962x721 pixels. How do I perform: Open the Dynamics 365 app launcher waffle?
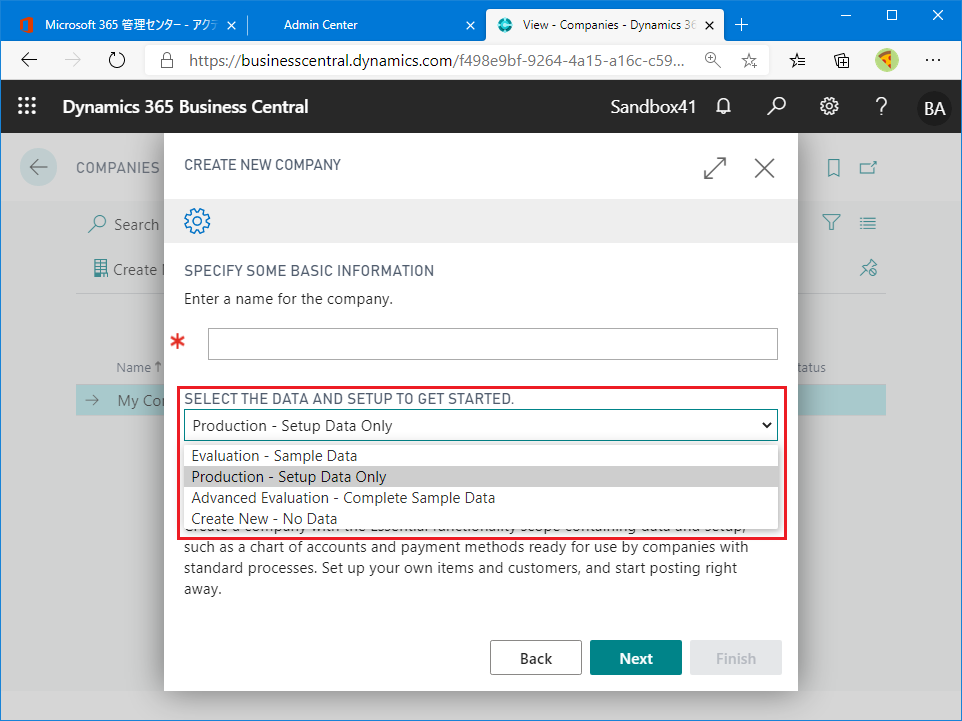[x=27, y=106]
